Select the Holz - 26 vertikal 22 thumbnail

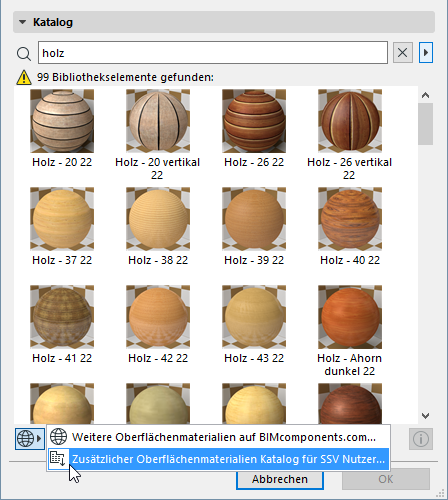tap(350, 121)
